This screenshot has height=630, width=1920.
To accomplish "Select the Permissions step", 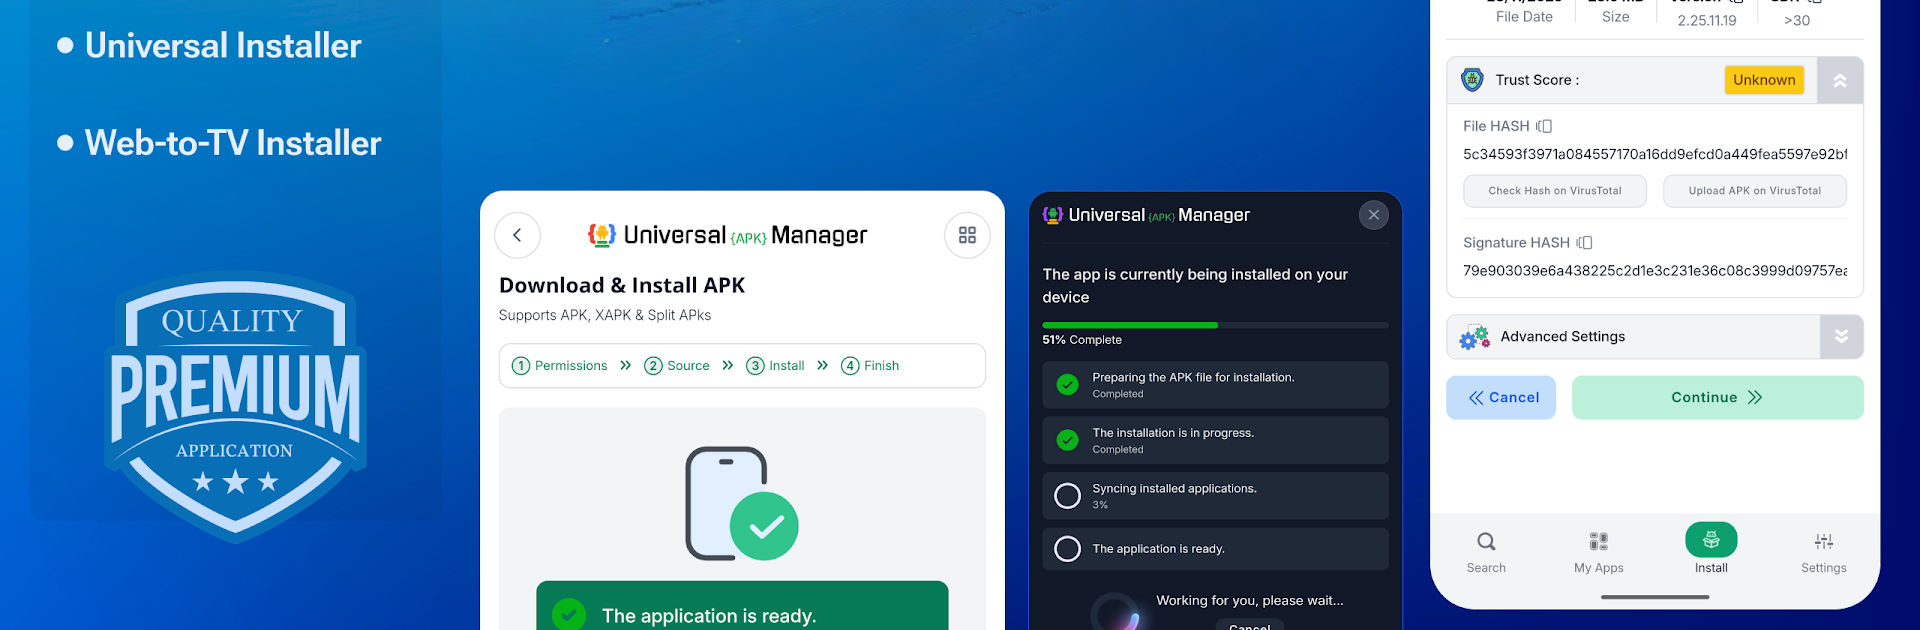I will (x=560, y=366).
